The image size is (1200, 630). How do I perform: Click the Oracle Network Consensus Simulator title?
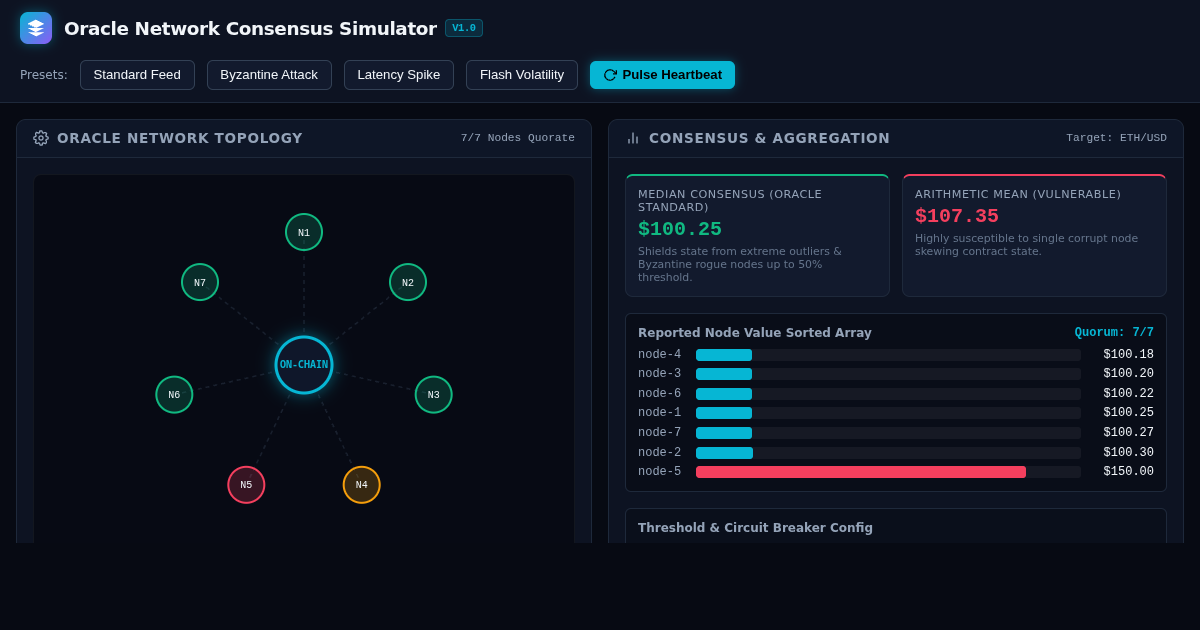click(x=250, y=28)
